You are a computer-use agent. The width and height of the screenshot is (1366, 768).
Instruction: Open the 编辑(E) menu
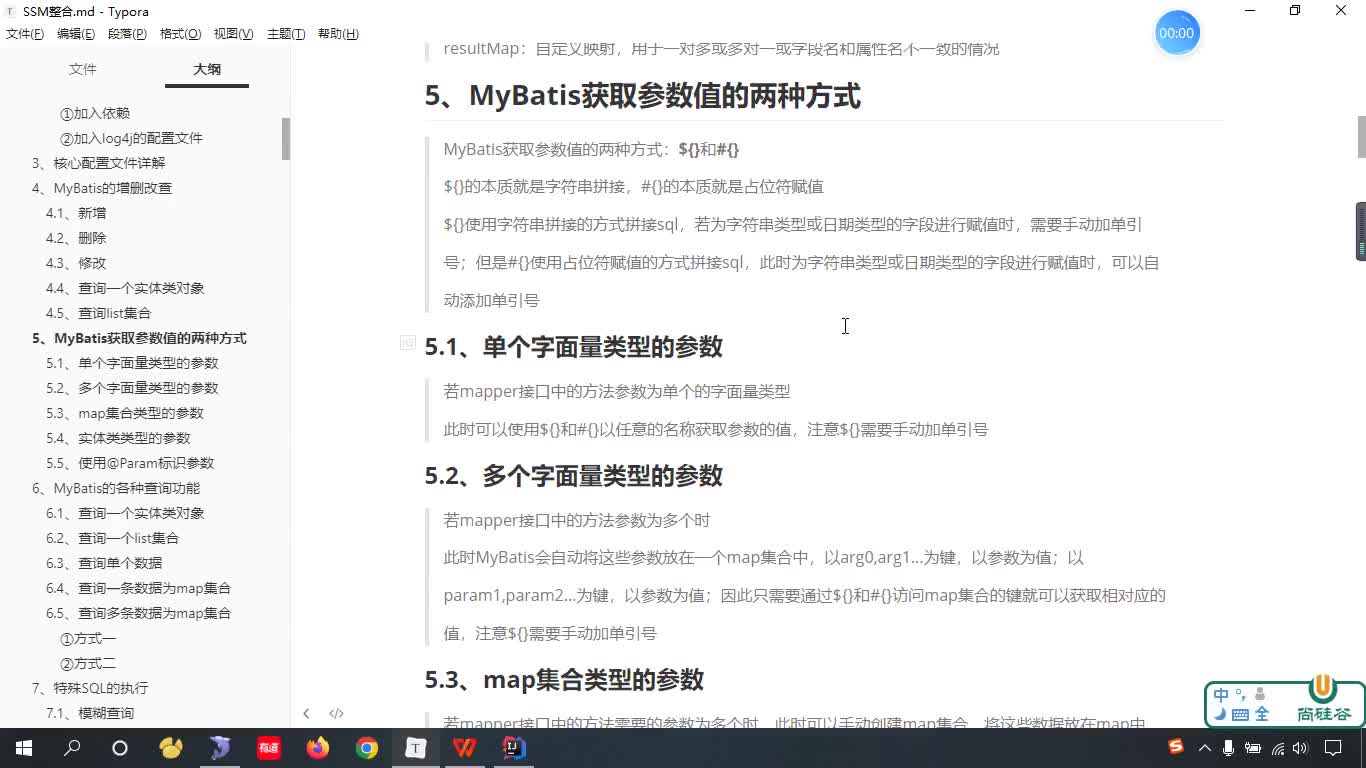[x=76, y=34]
